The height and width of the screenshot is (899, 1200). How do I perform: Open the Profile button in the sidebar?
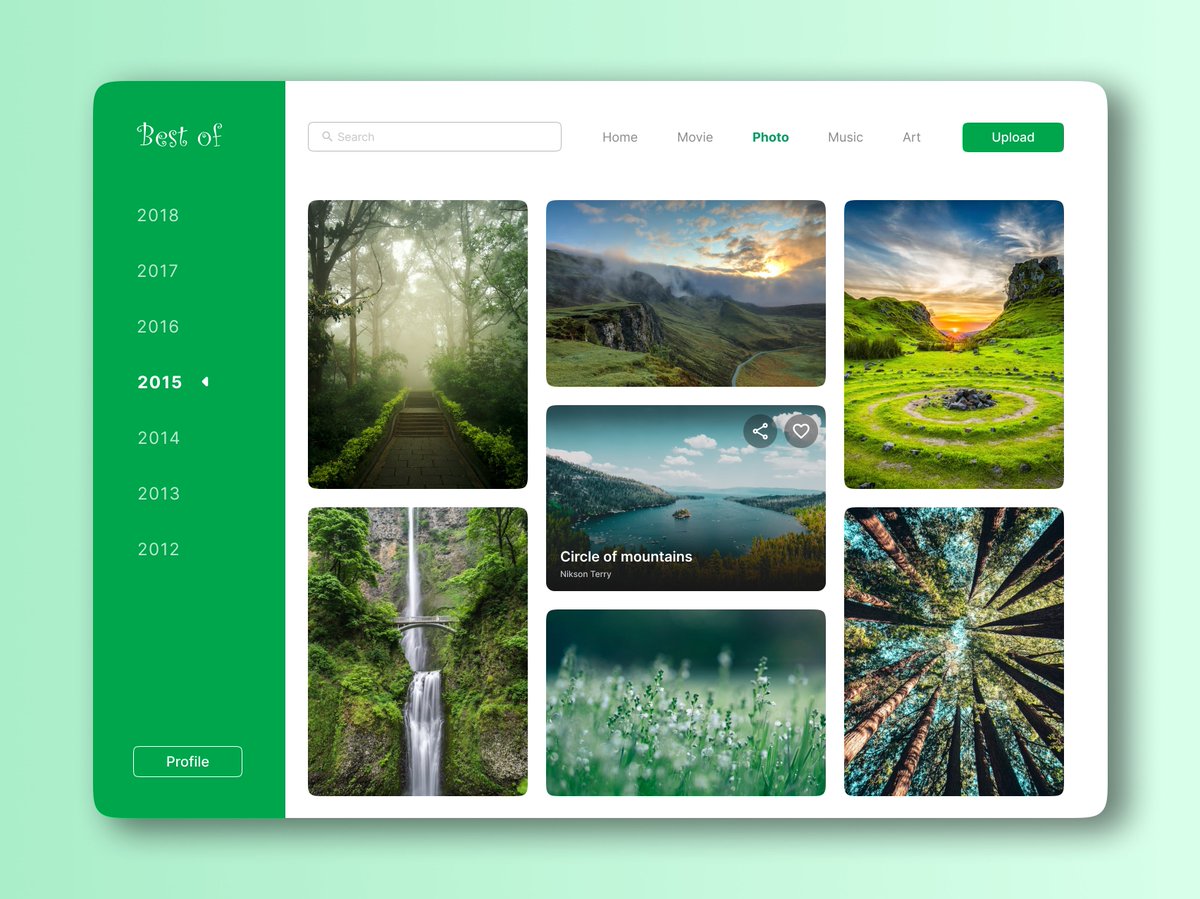188,762
